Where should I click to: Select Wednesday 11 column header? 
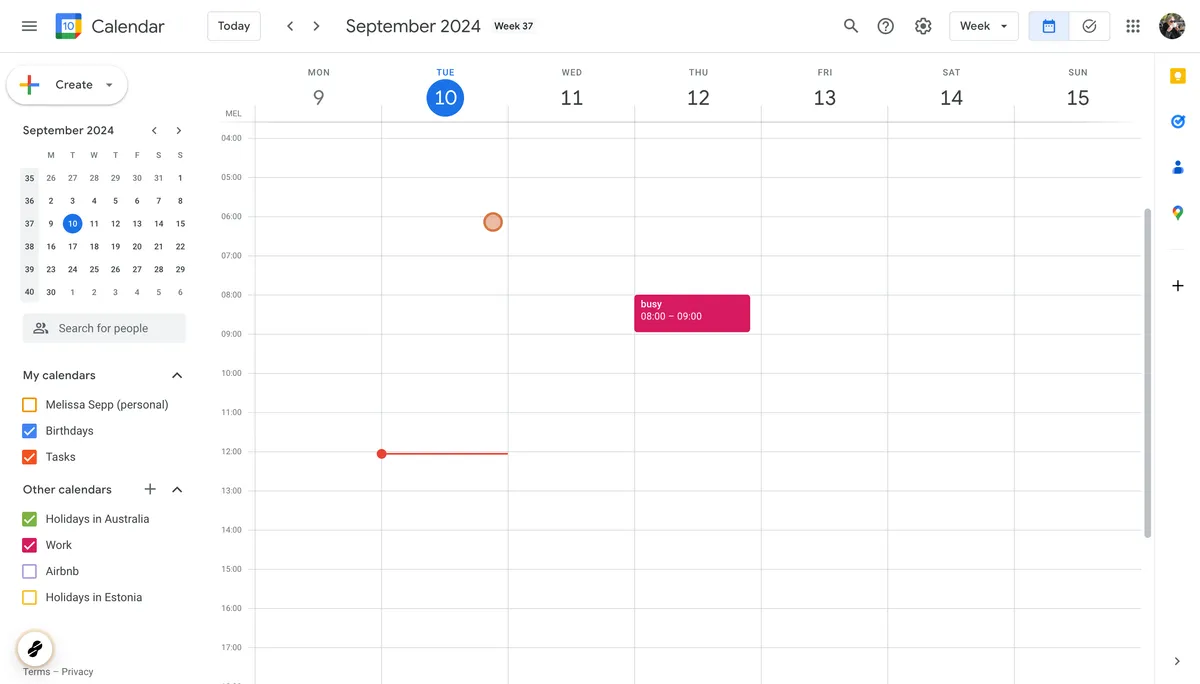(x=571, y=97)
